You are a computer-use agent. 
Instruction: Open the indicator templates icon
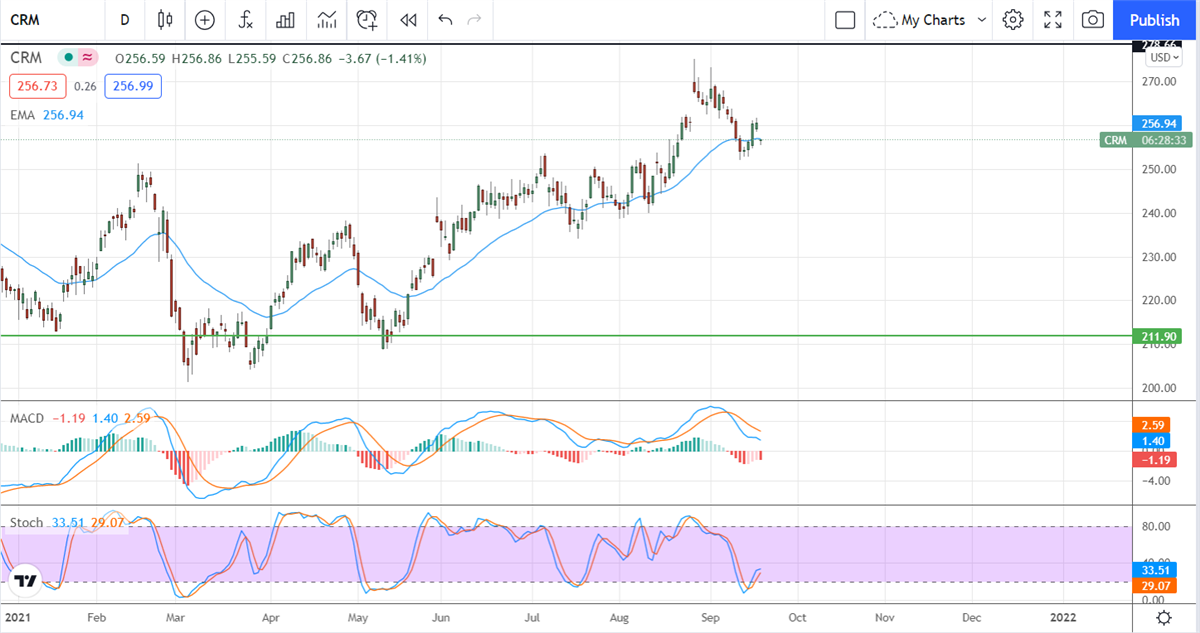point(326,20)
